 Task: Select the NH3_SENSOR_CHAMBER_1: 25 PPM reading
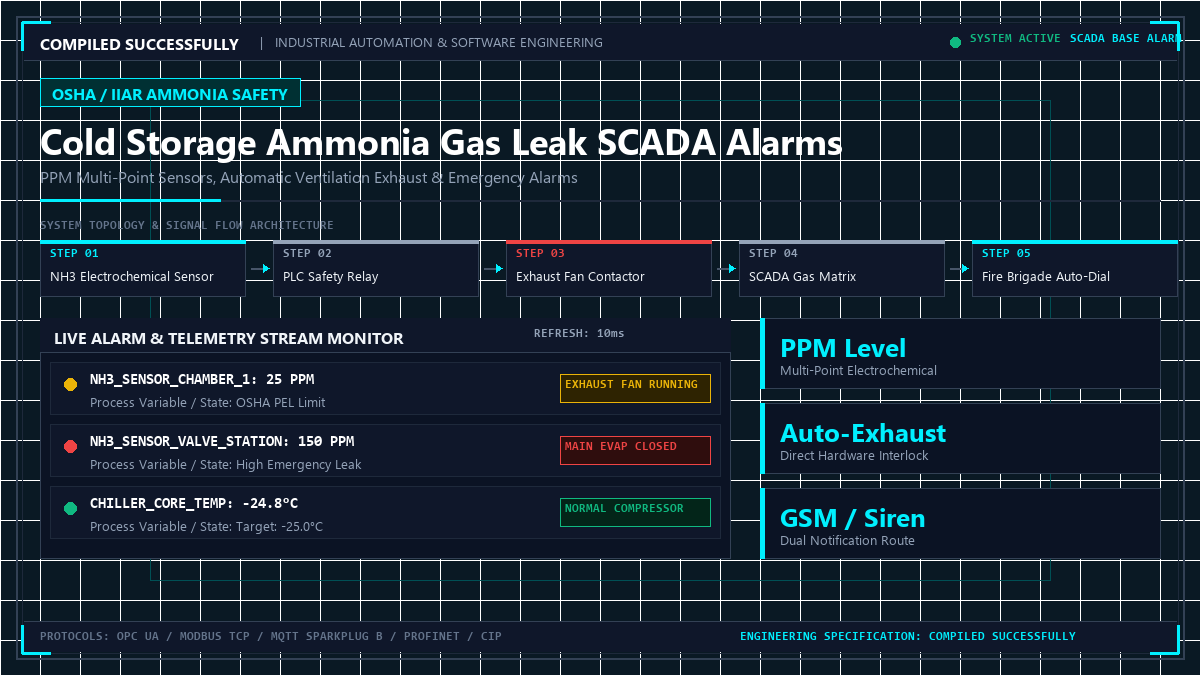point(202,380)
